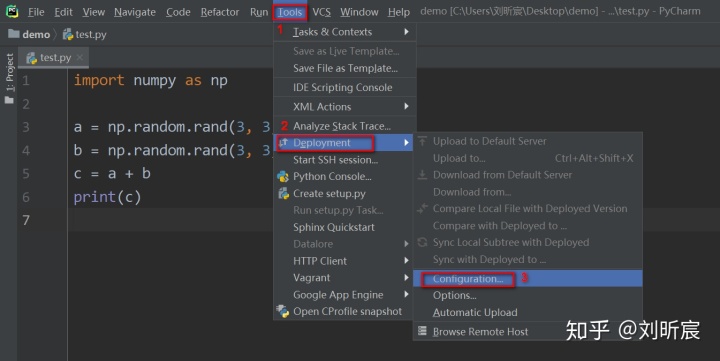Viewport: 720px width, 361px height.
Task: Click Compare with Deployed to ...
Action: tap(528, 226)
